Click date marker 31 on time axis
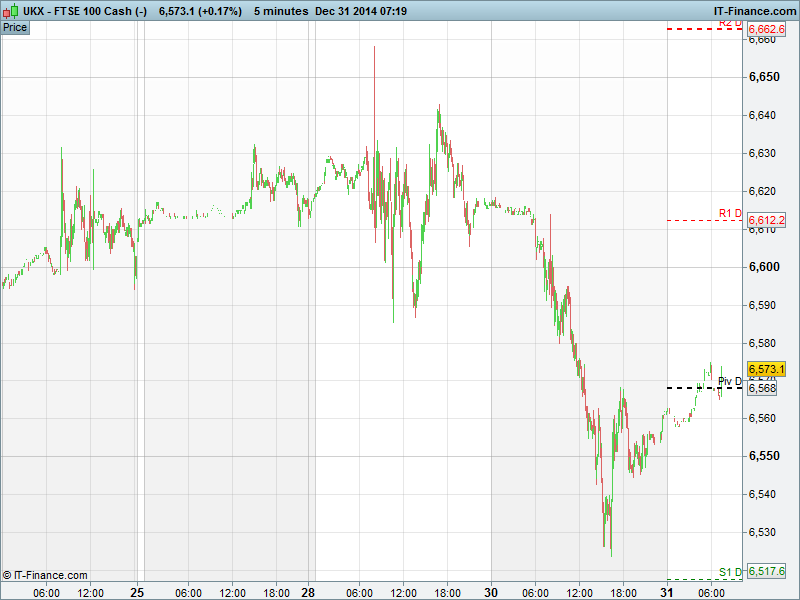 click(x=667, y=592)
